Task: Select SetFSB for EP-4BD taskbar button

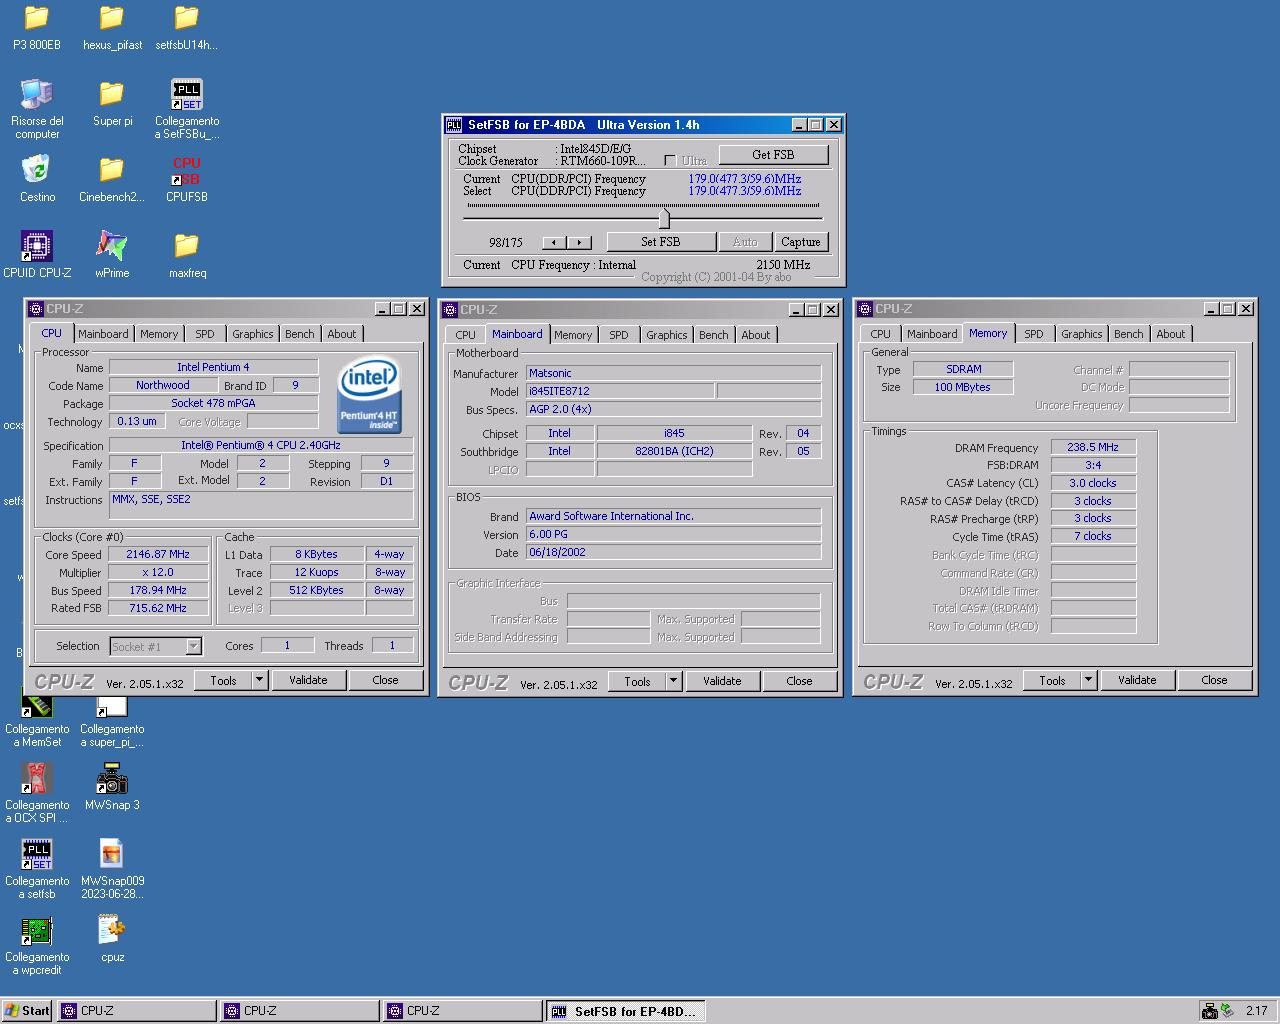Action: click(x=626, y=1011)
